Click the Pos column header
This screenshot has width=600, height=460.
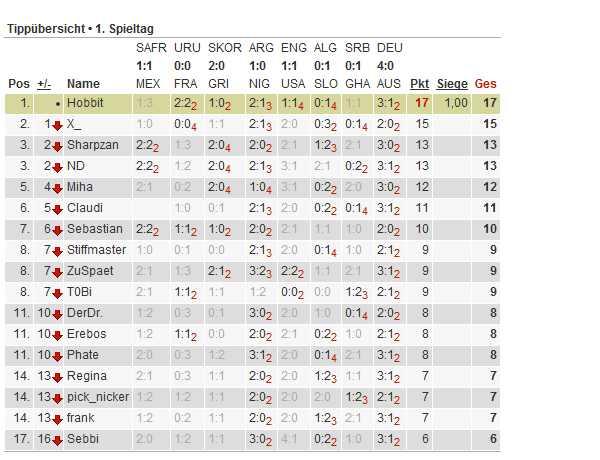pos(18,83)
